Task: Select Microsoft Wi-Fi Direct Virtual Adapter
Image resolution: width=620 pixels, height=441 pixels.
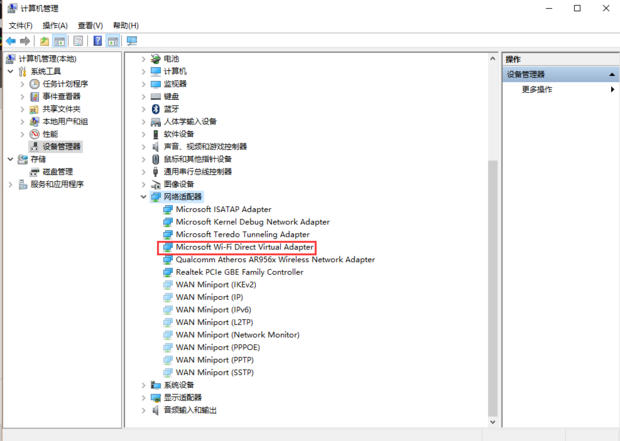Action: coord(244,247)
